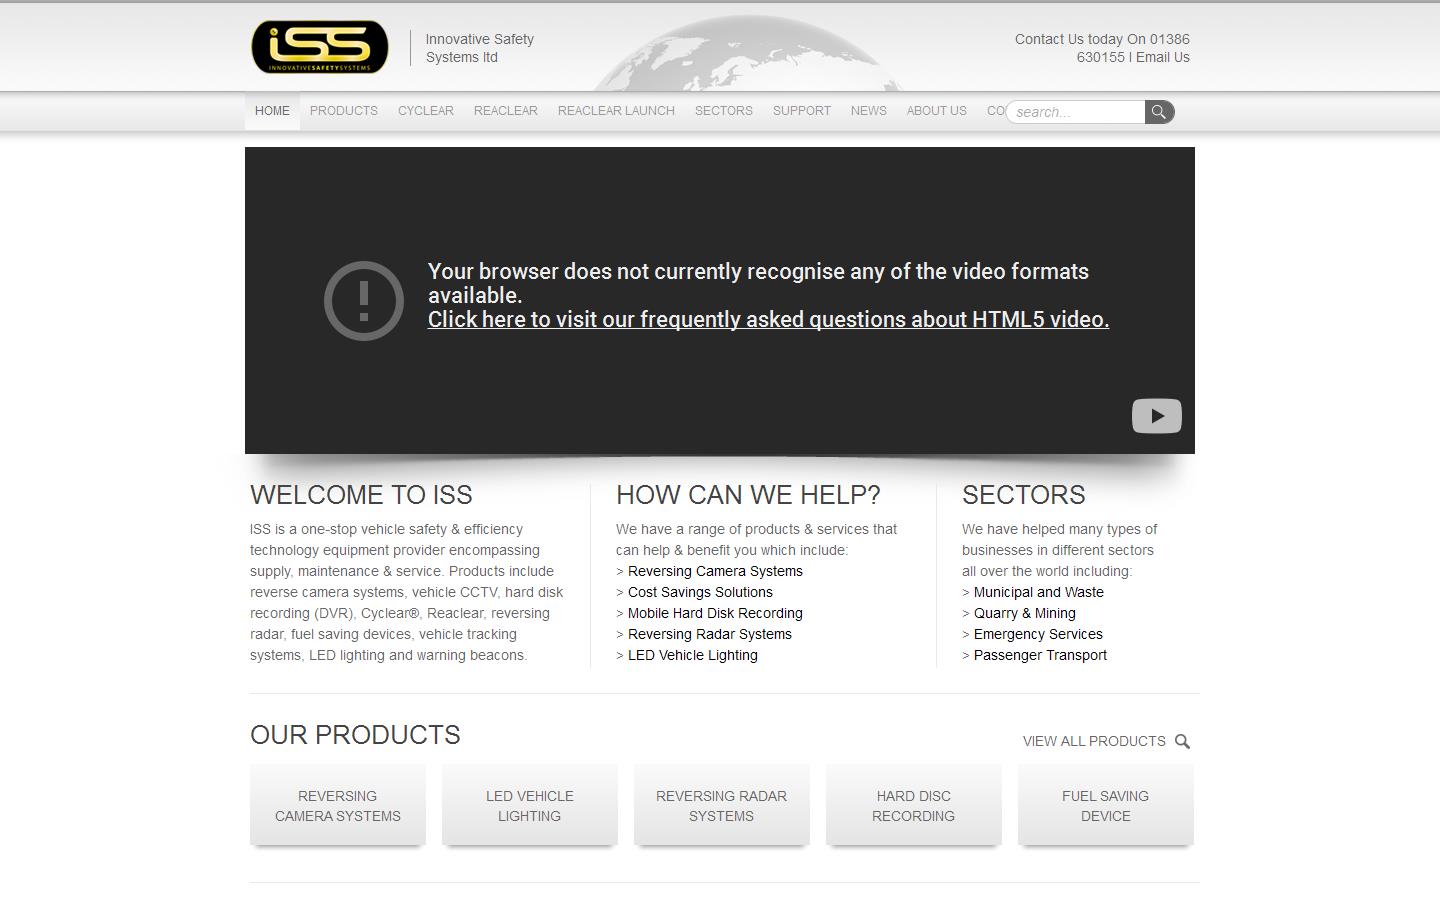
Task: Select the CYCLEAR navigation tab
Action: 425,111
